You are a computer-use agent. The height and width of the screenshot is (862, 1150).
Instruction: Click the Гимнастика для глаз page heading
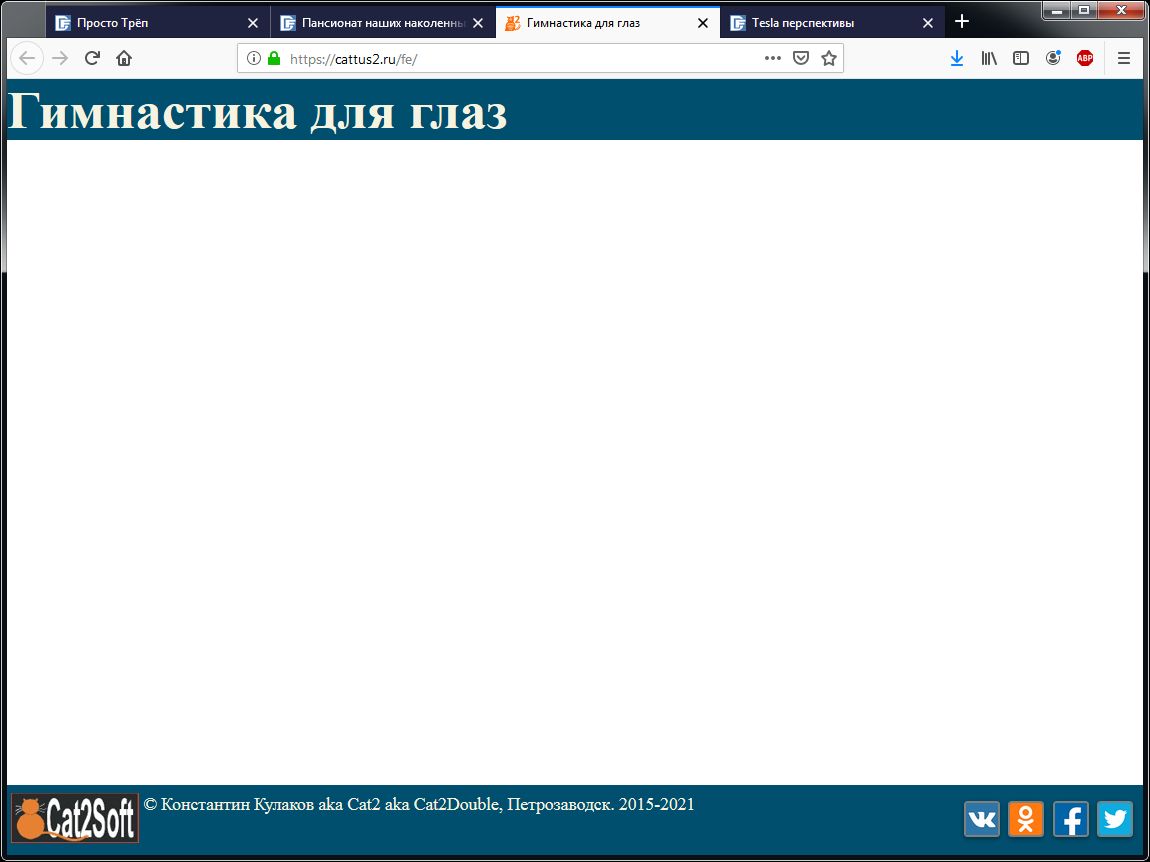pyautogui.click(x=257, y=112)
